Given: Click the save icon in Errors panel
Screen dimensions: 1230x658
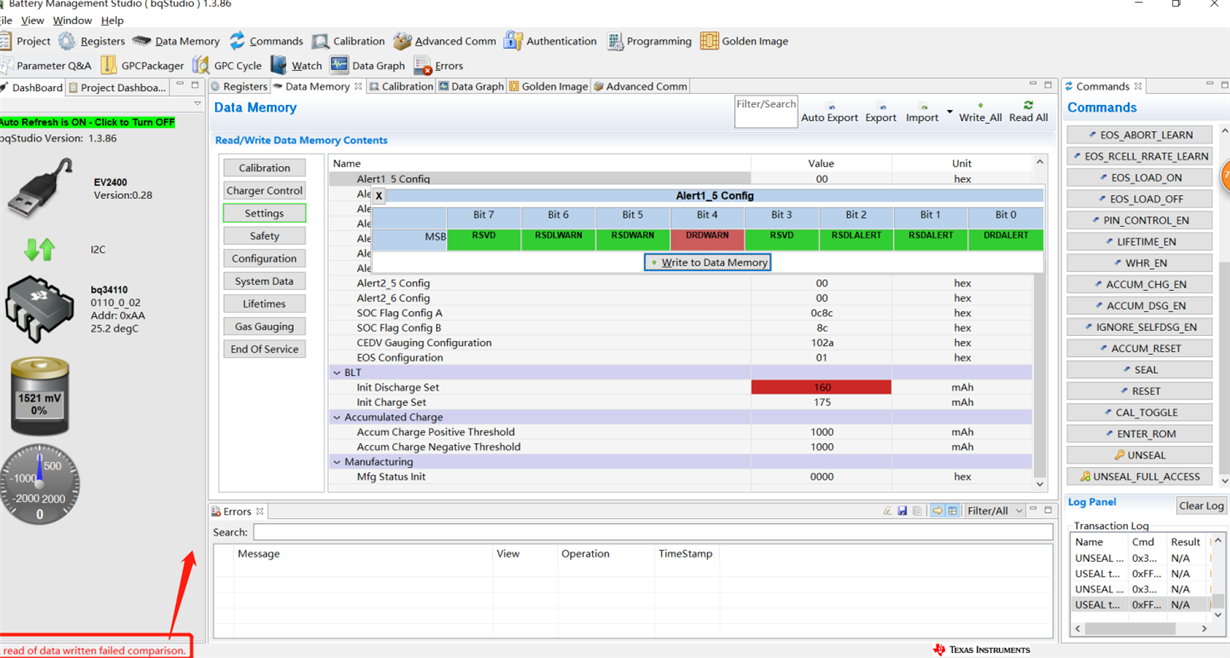Looking at the screenshot, I should point(902,511).
